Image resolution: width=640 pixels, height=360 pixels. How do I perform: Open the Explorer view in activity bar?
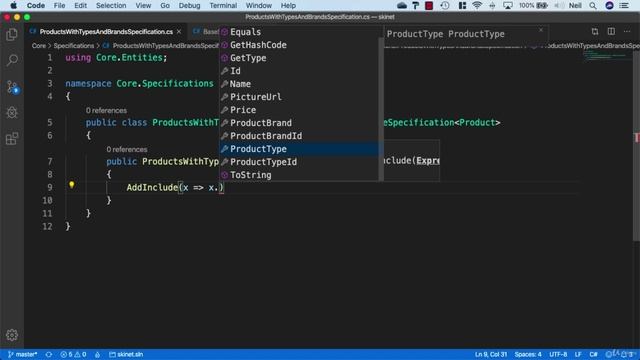12,35
